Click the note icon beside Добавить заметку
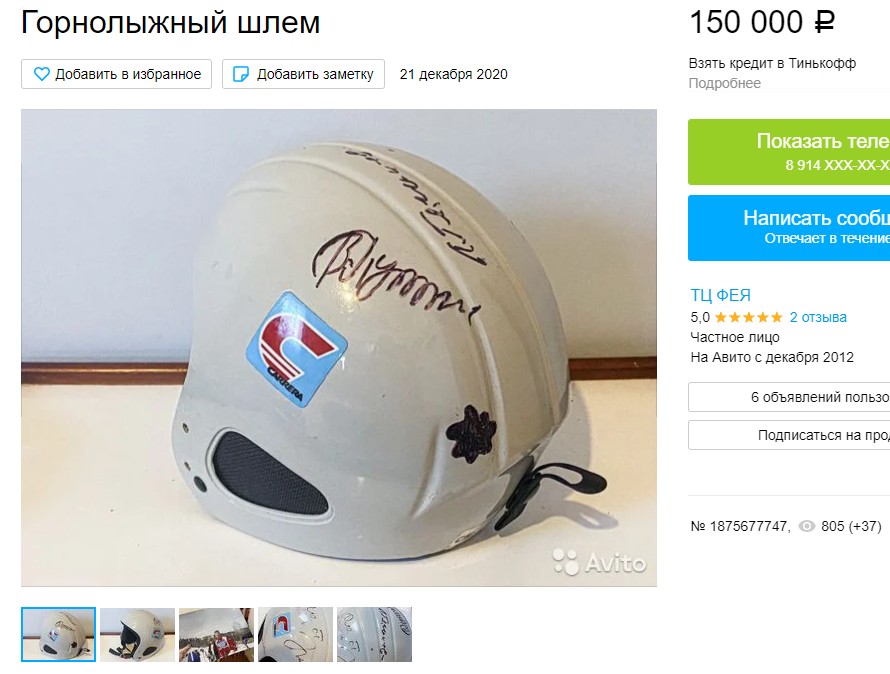890x674 pixels. [241, 74]
